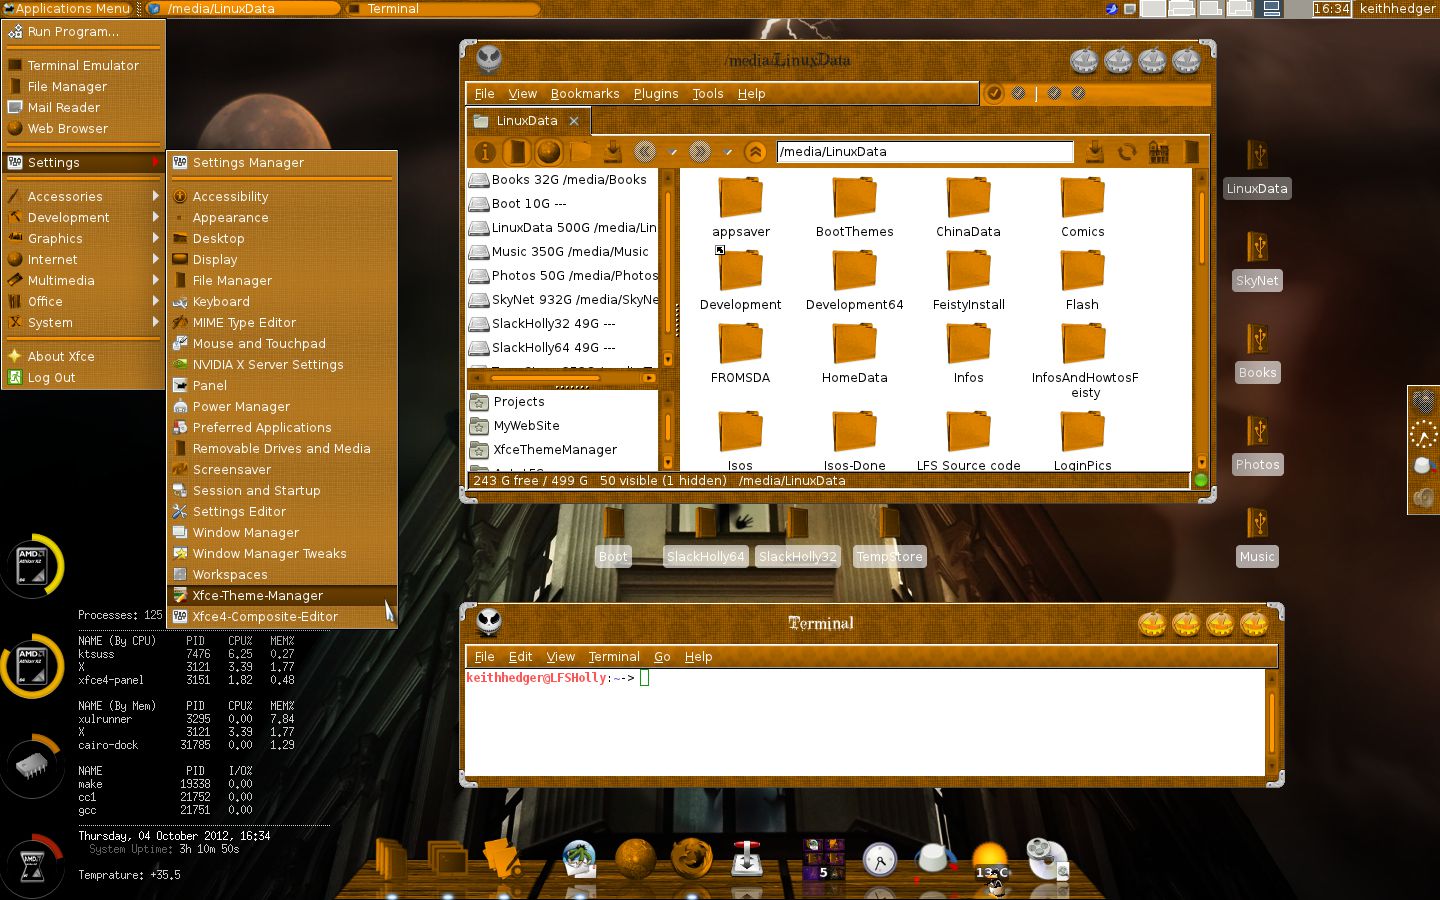1440x900 pixels.
Task: Click the globe icon in file manager toolbar
Action: click(x=548, y=152)
